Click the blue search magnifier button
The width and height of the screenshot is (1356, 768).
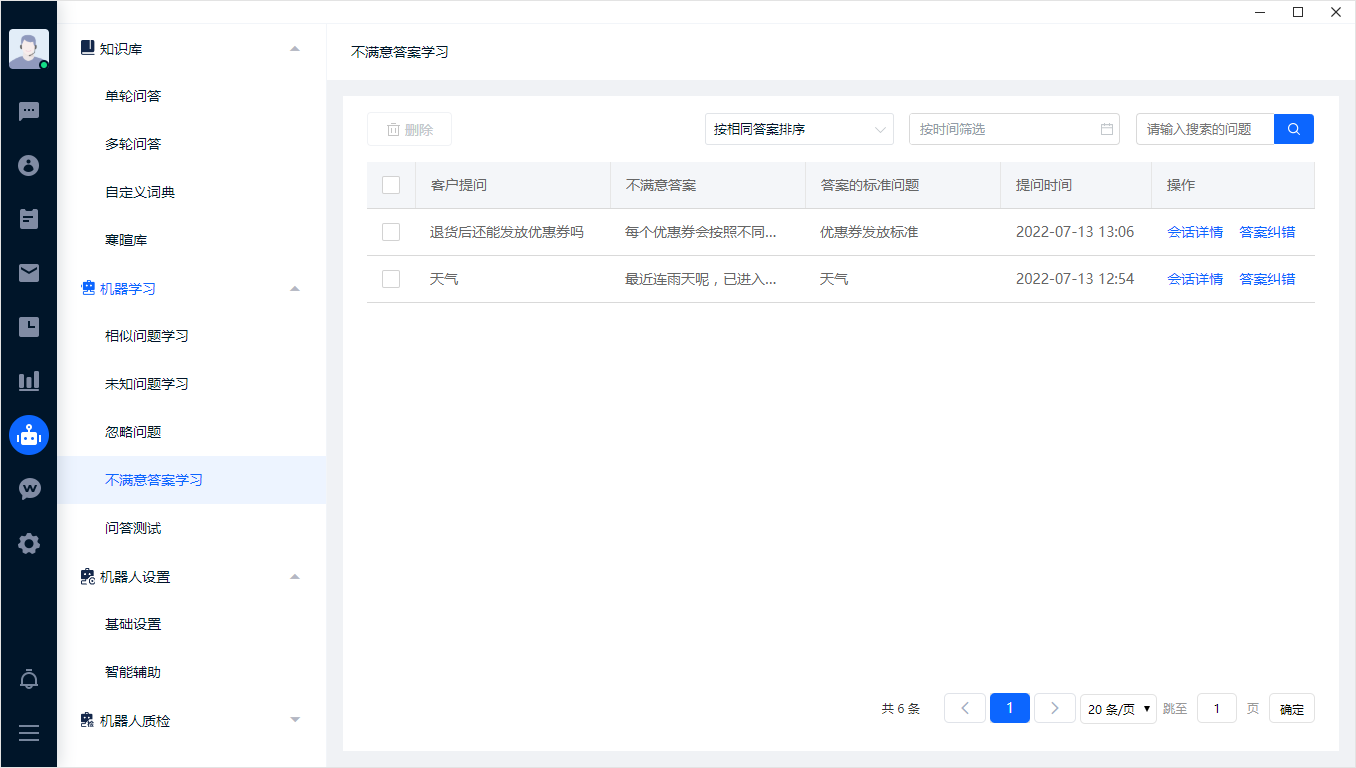1294,129
